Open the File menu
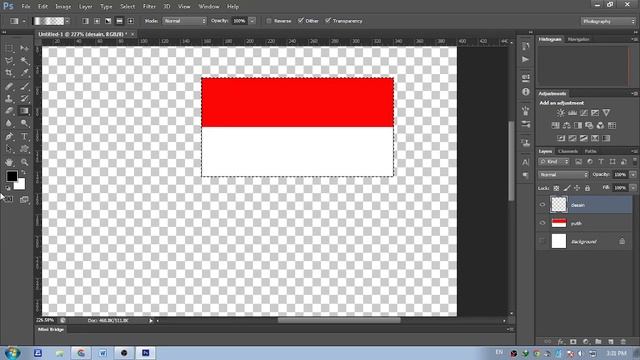Screen dimensions: 640x360 (26, 7)
